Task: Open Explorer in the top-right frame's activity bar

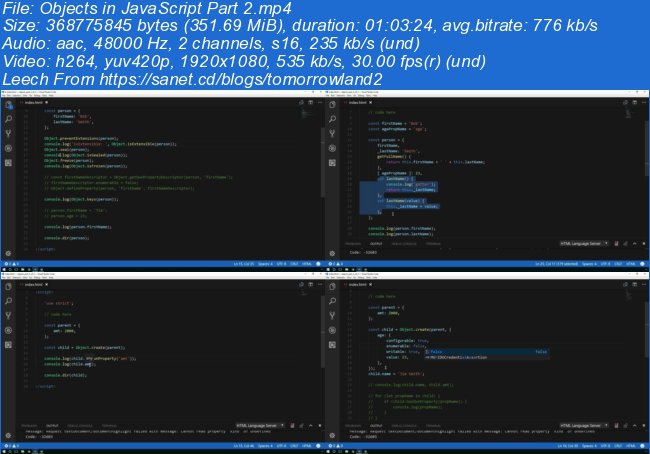Action: click(x=332, y=105)
